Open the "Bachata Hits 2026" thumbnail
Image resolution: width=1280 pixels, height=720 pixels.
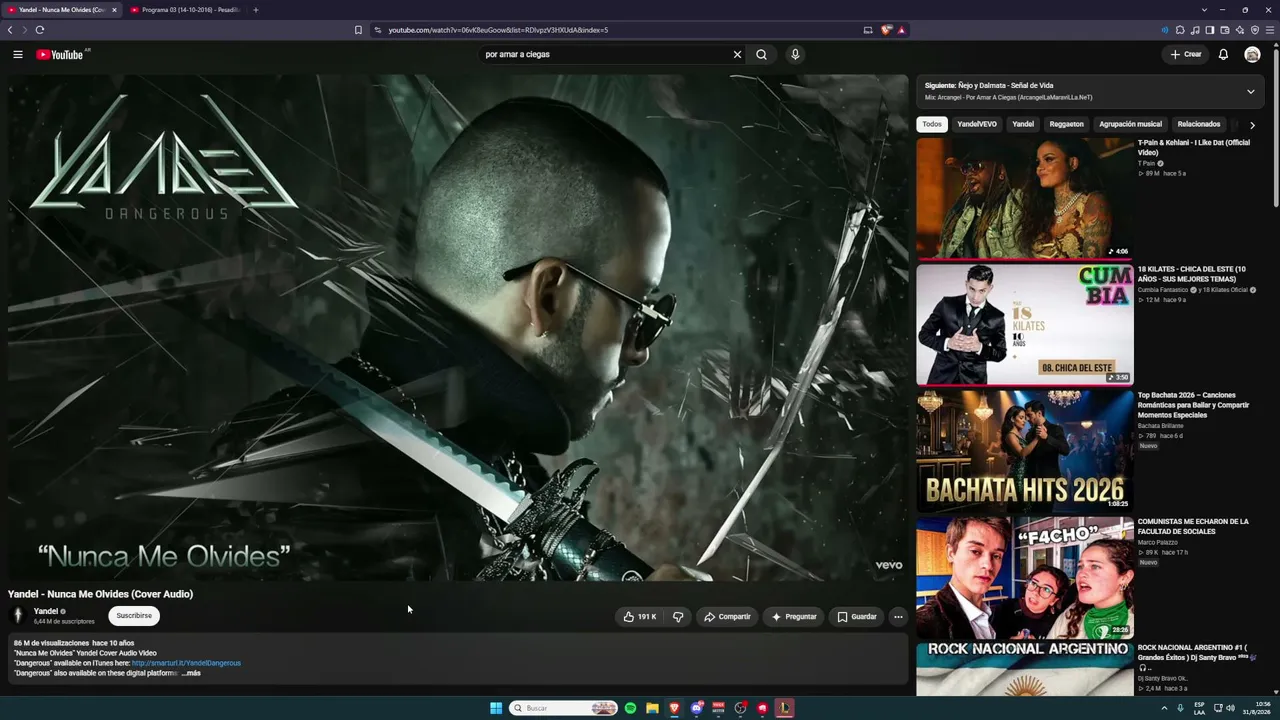coord(1025,451)
